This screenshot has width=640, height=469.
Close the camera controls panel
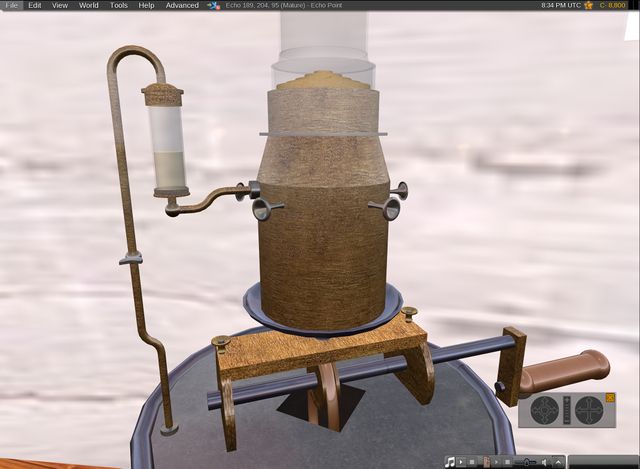611,397
